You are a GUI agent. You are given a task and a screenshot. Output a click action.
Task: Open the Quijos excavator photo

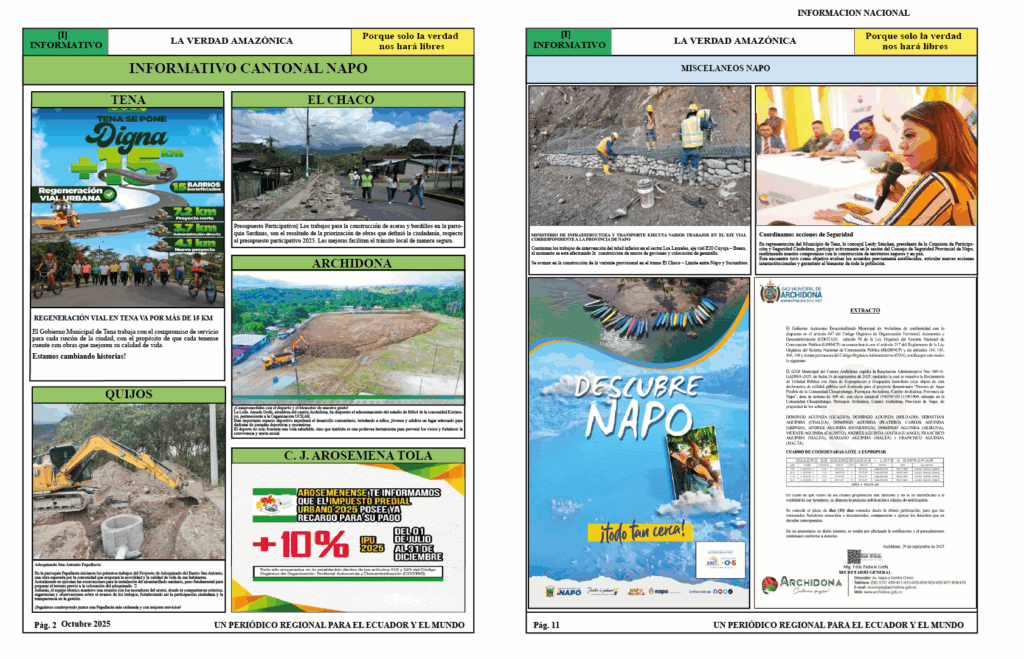(127, 481)
